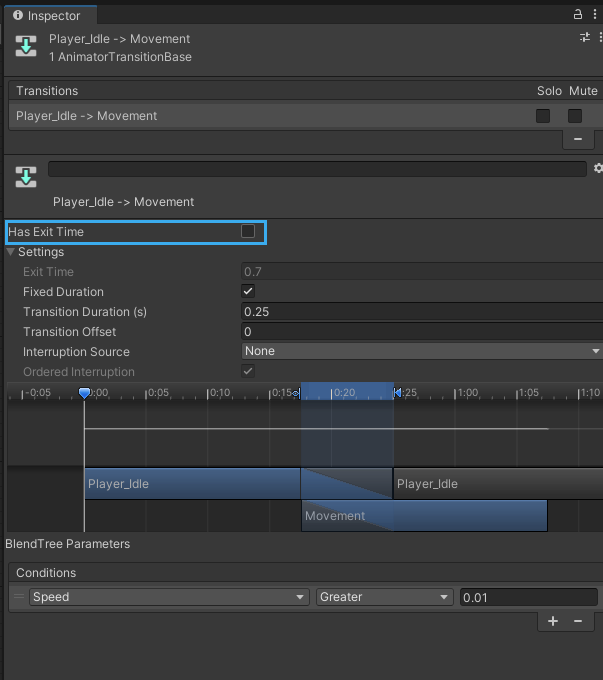The height and width of the screenshot is (680, 603).
Task: Open the transition presets sliders icon
Action: [x=585, y=38]
